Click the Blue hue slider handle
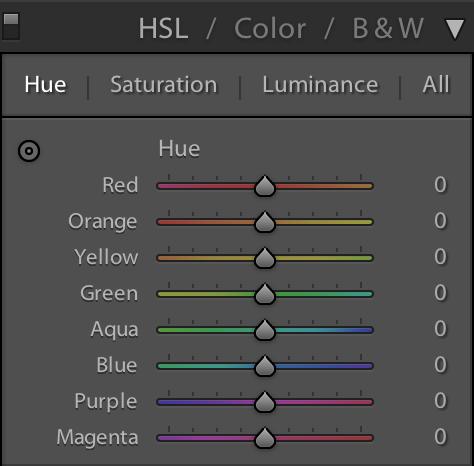The height and width of the screenshot is (466, 474). (x=265, y=366)
